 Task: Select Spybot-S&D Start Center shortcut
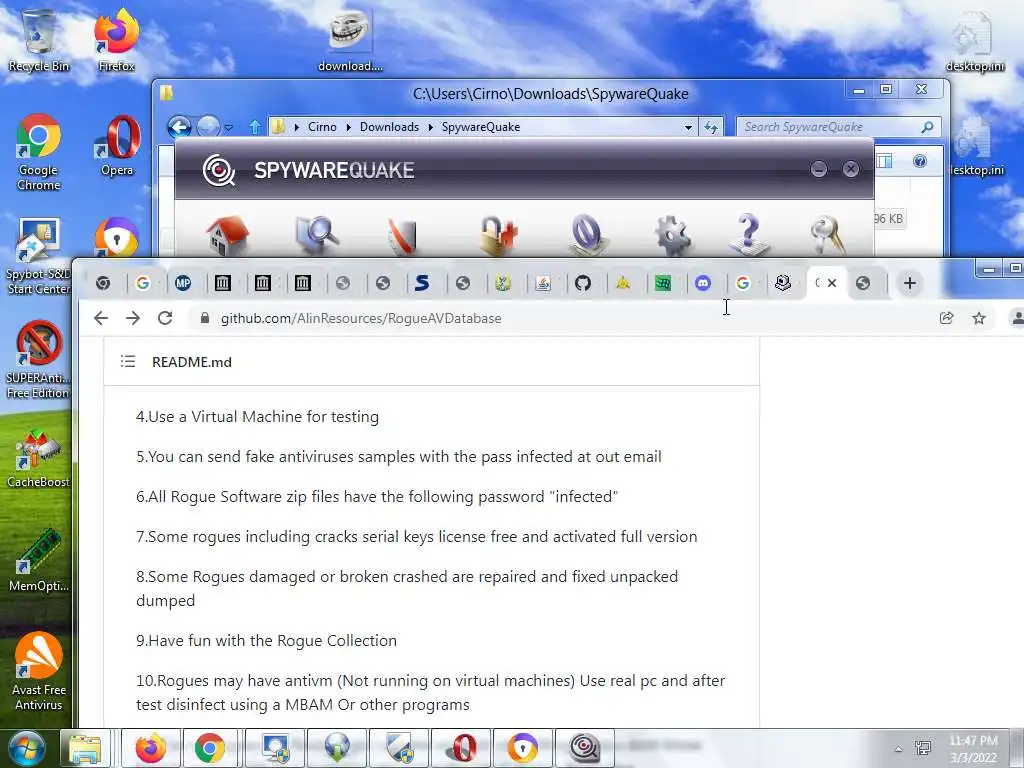click(x=38, y=257)
